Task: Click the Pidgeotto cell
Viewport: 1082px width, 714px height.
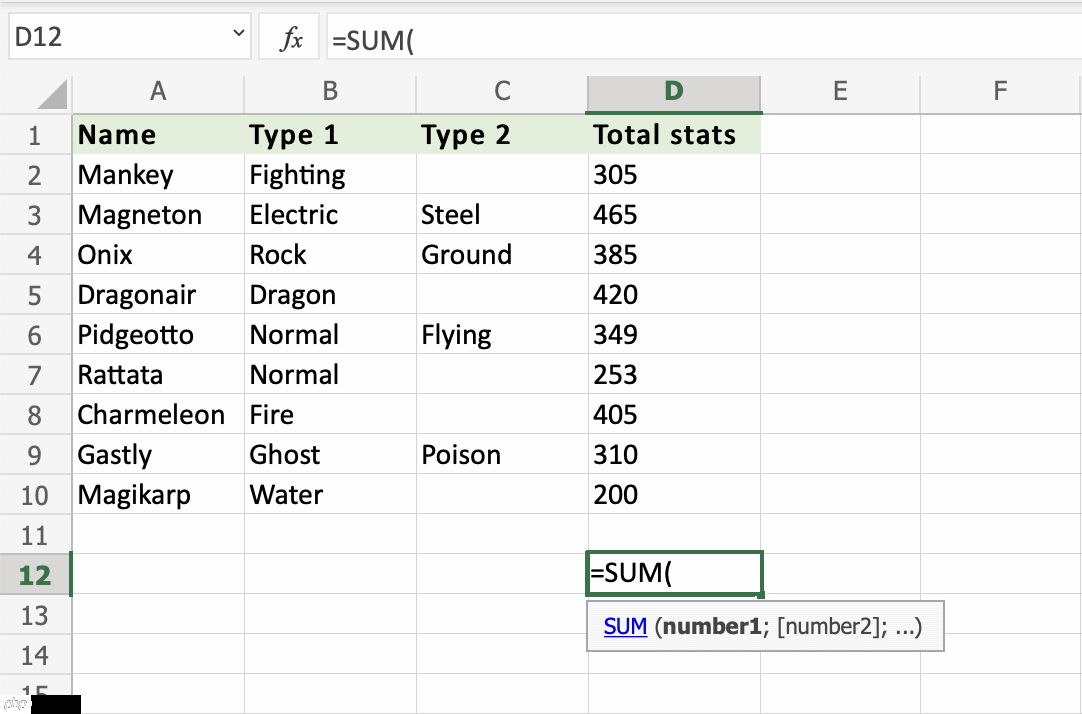Action: pyautogui.click(x=158, y=335)
